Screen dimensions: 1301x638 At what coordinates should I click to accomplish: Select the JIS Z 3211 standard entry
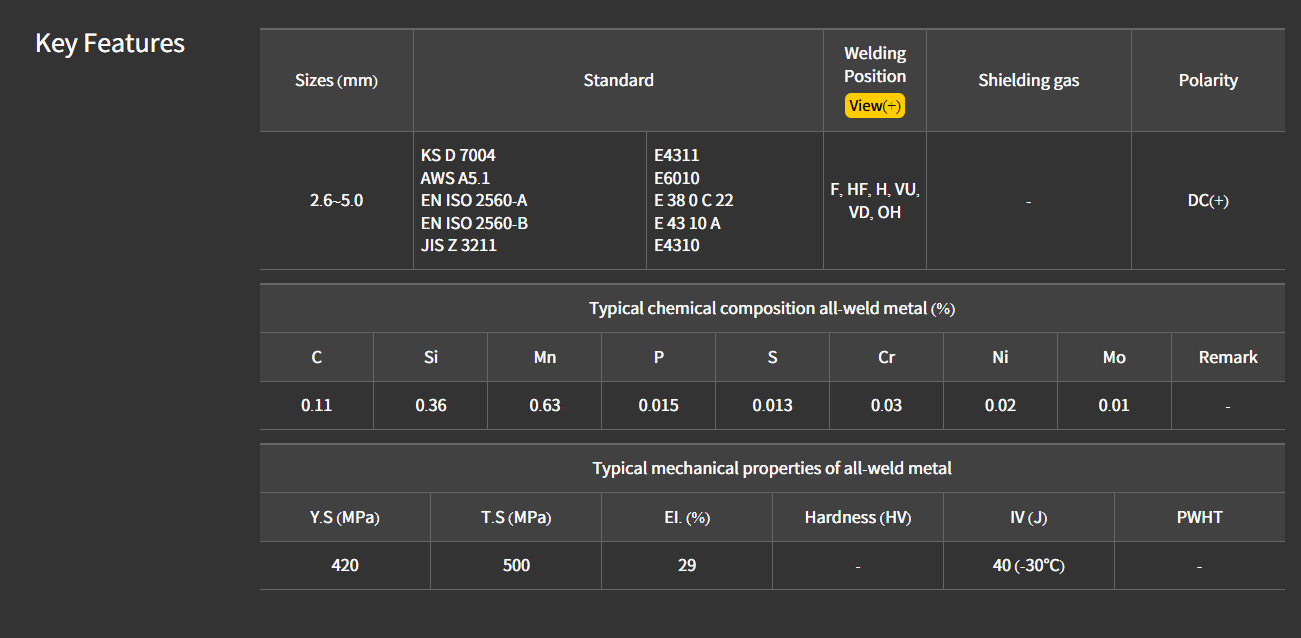(459, 245)
